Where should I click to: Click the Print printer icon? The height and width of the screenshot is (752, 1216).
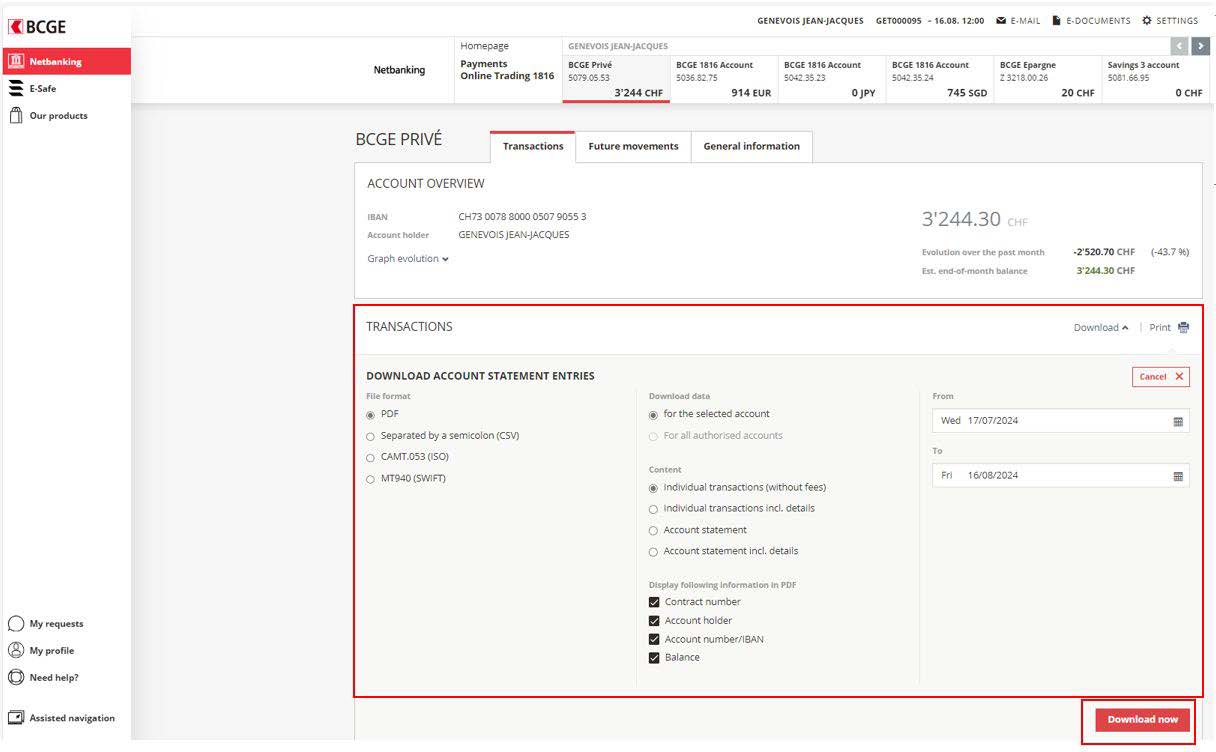tap(1184, 328)
